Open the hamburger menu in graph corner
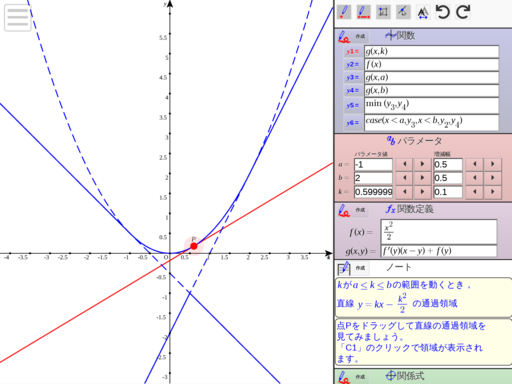 (x=17, y=18)
